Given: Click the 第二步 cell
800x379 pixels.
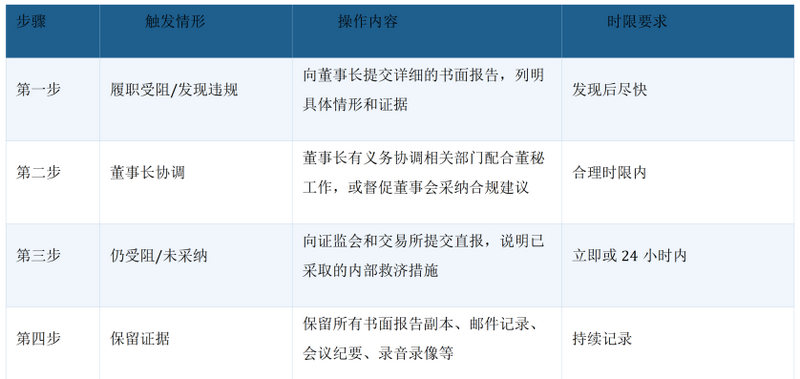Looking at the screenshot, I should pyautogui.click(x=53, y=182).
